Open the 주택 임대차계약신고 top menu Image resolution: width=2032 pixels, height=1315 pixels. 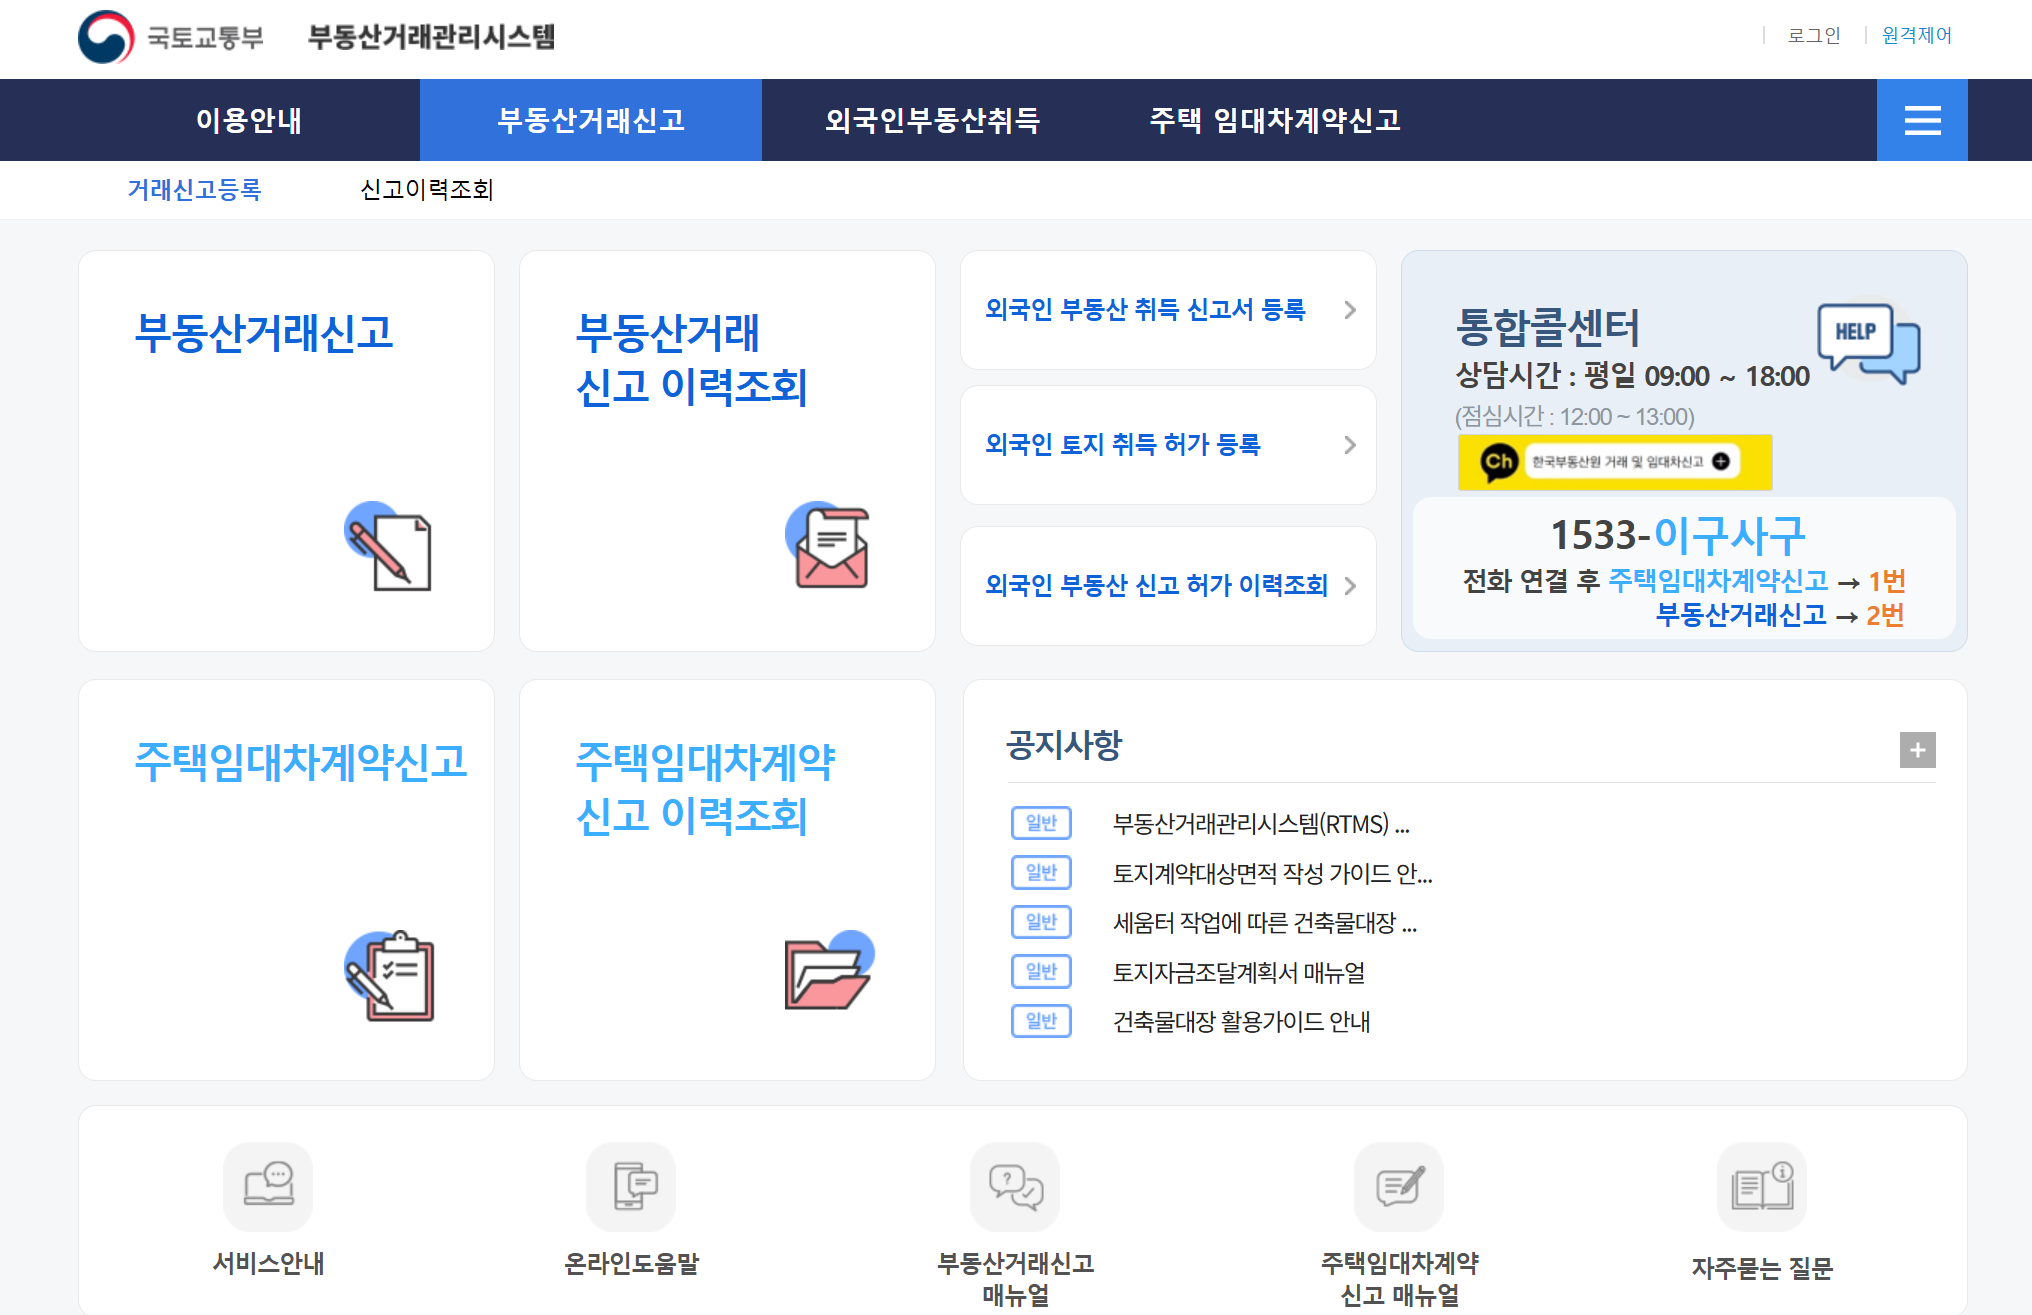1274,121
